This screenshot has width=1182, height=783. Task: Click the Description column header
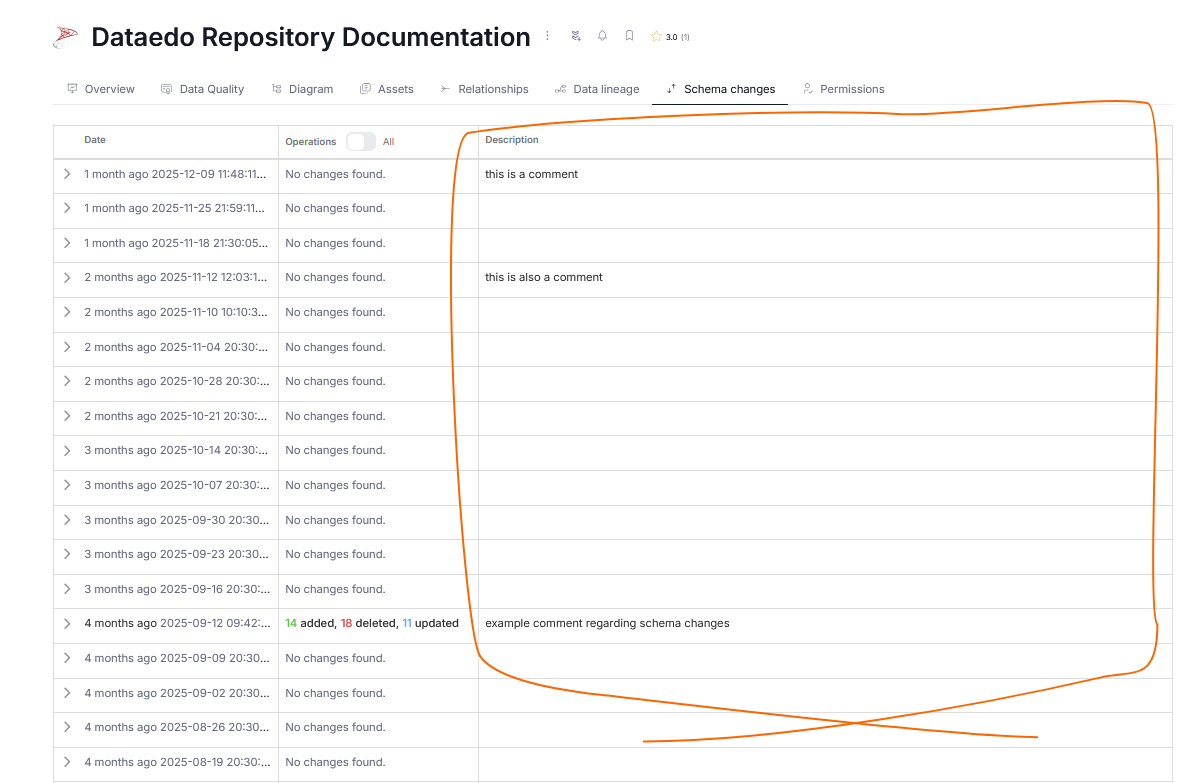pos(512,140)
